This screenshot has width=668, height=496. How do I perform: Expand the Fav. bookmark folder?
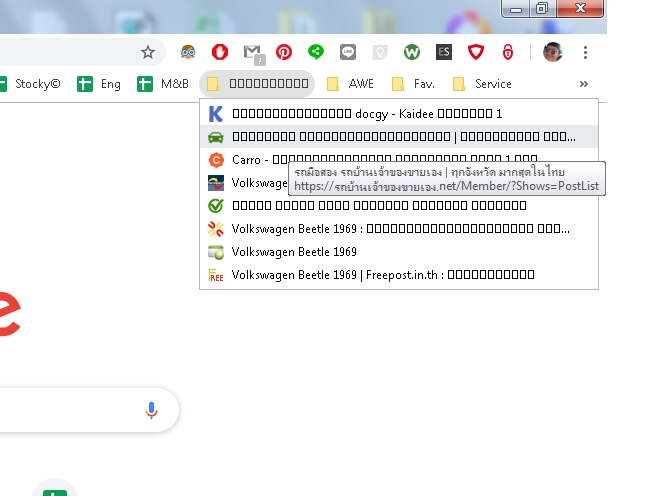(x=413, y=84)
